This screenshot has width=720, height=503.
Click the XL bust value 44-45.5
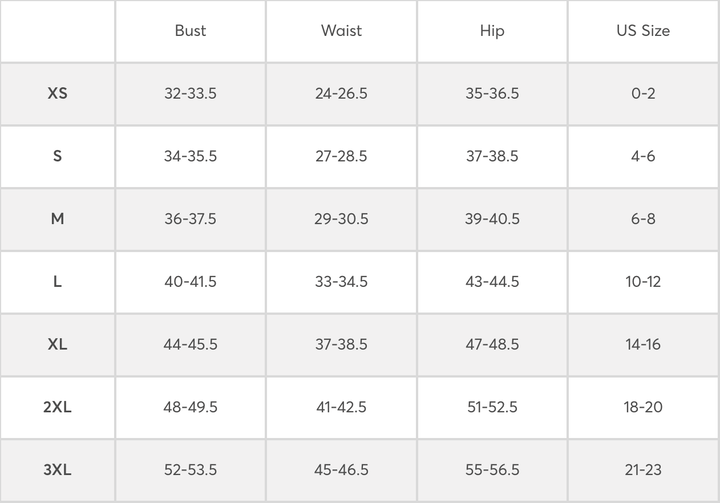point(190,344)
